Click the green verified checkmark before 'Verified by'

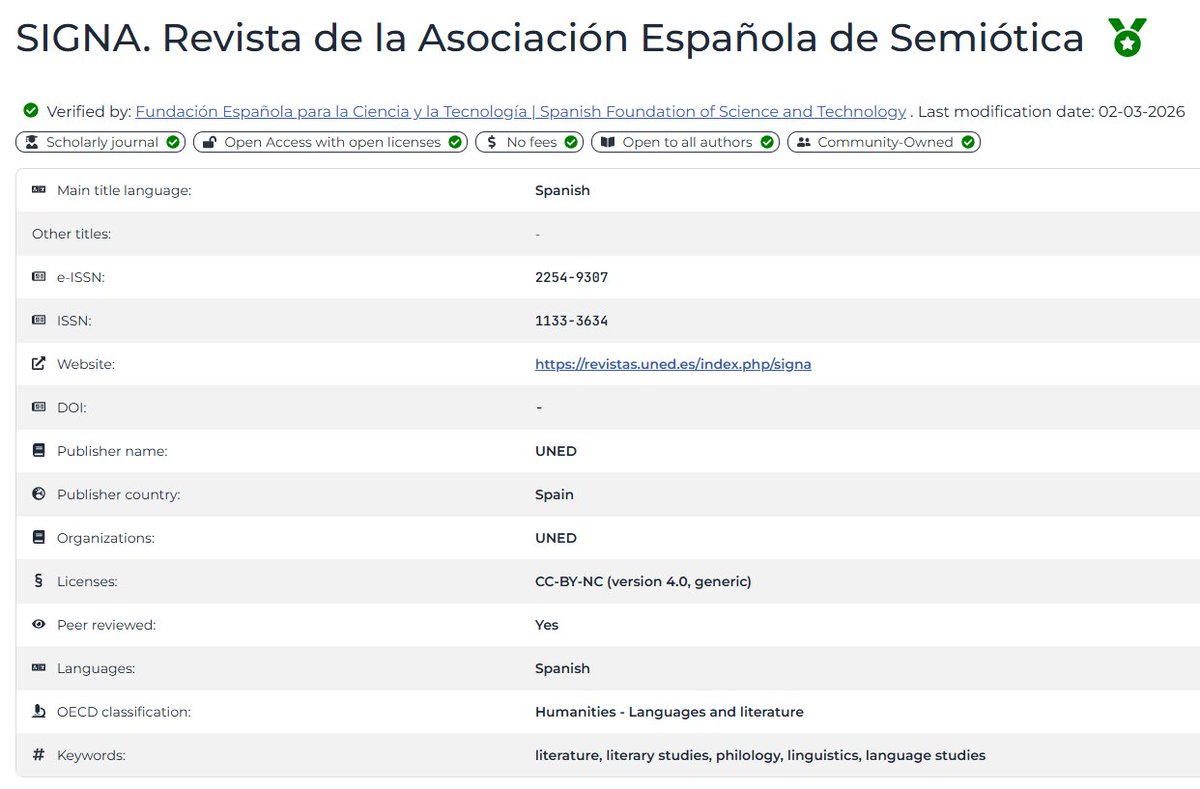click(31, 110)
